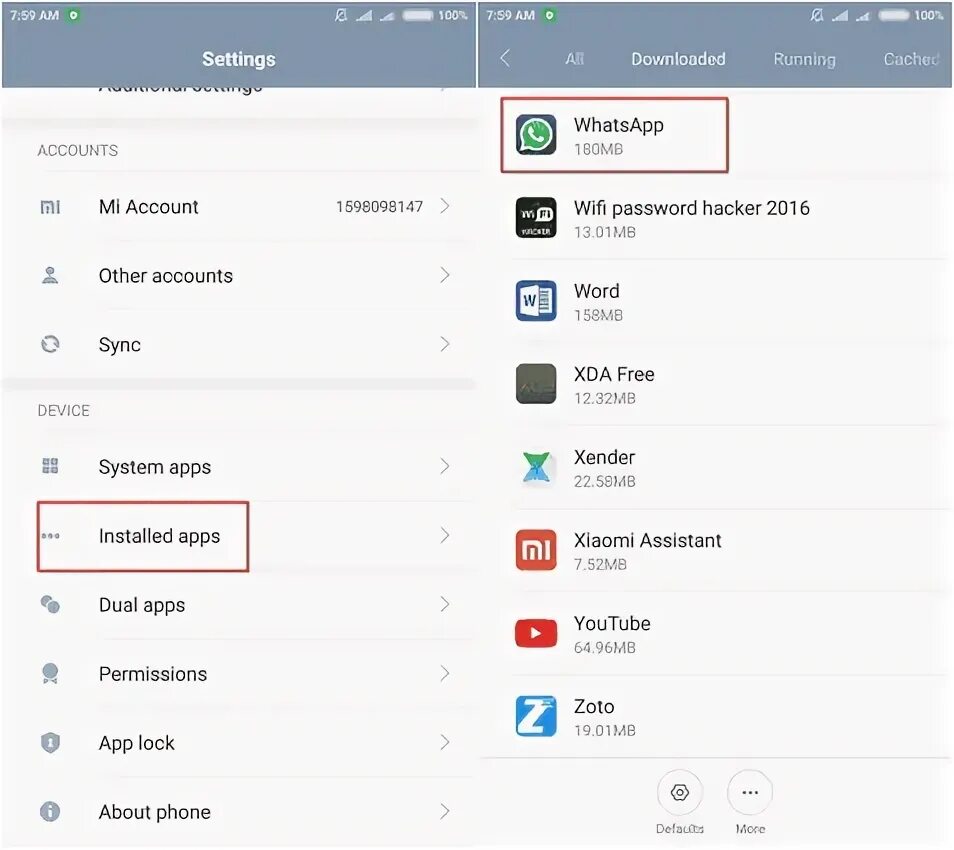
Task: Tap the XDA Free name
Action: click(x=614, y=374)
